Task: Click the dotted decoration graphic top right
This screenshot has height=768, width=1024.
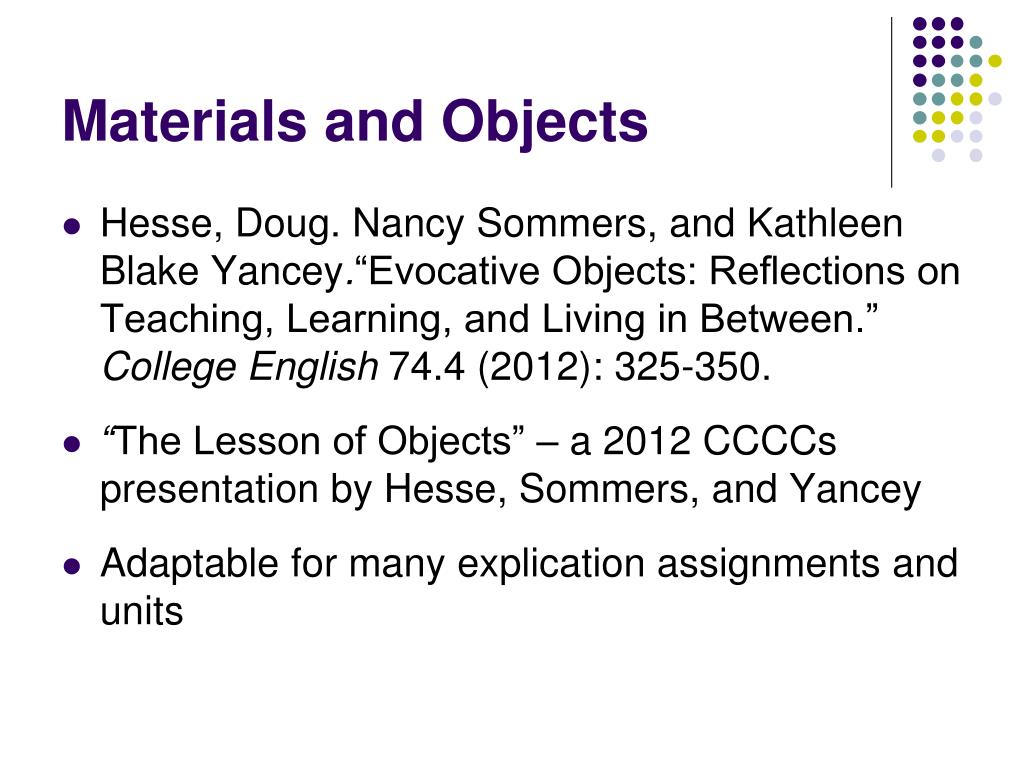Action: 957,89
